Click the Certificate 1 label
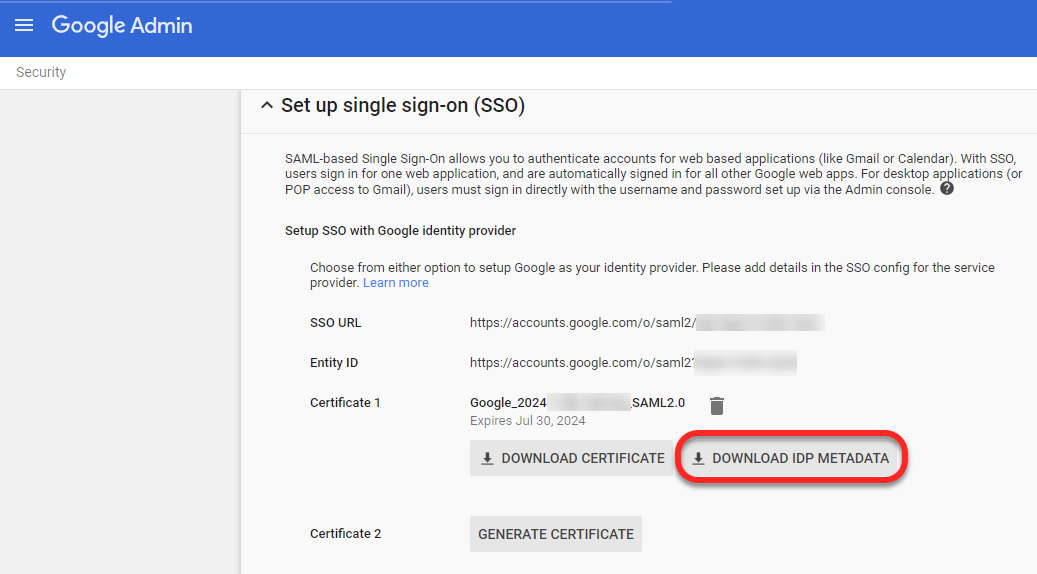 pyautogui.click(x=345, y=403)
